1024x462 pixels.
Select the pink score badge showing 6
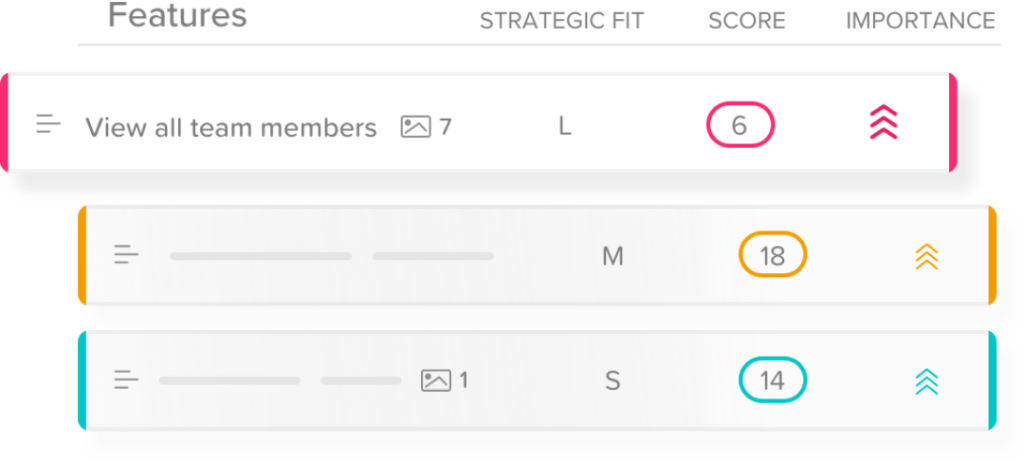(x=740, y=126)
